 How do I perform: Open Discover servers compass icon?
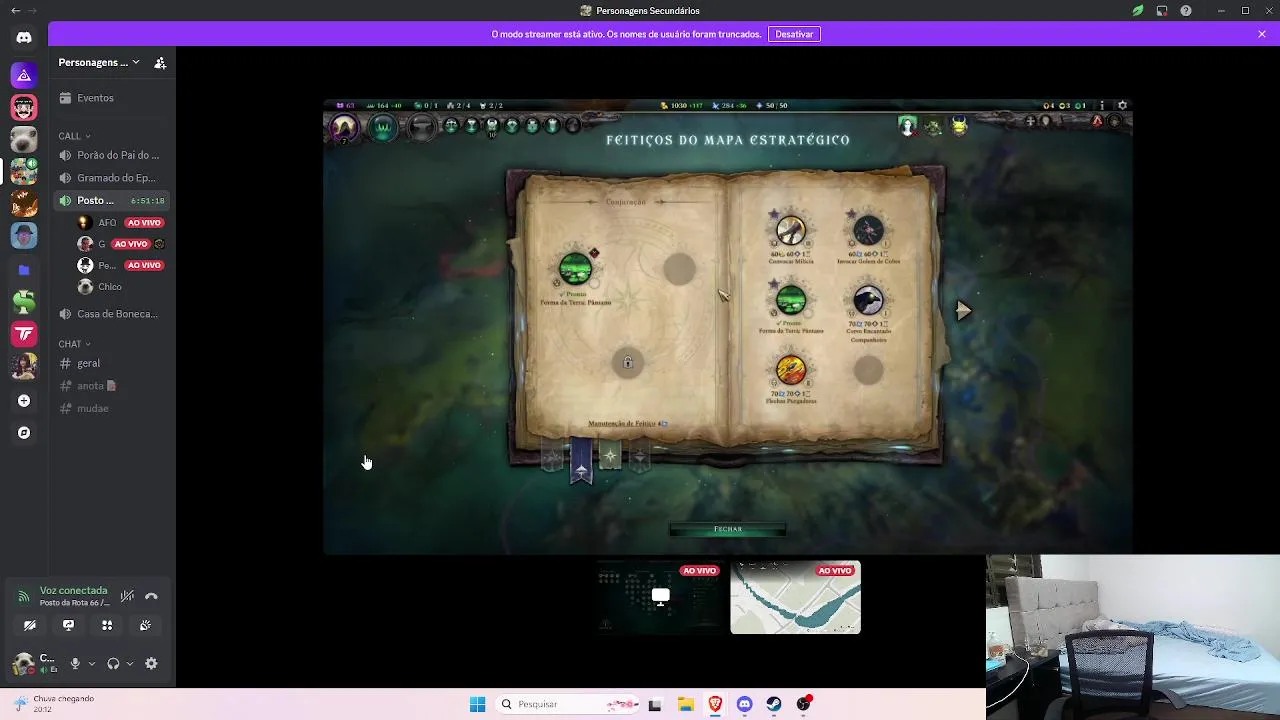click(x=24, y=433)
